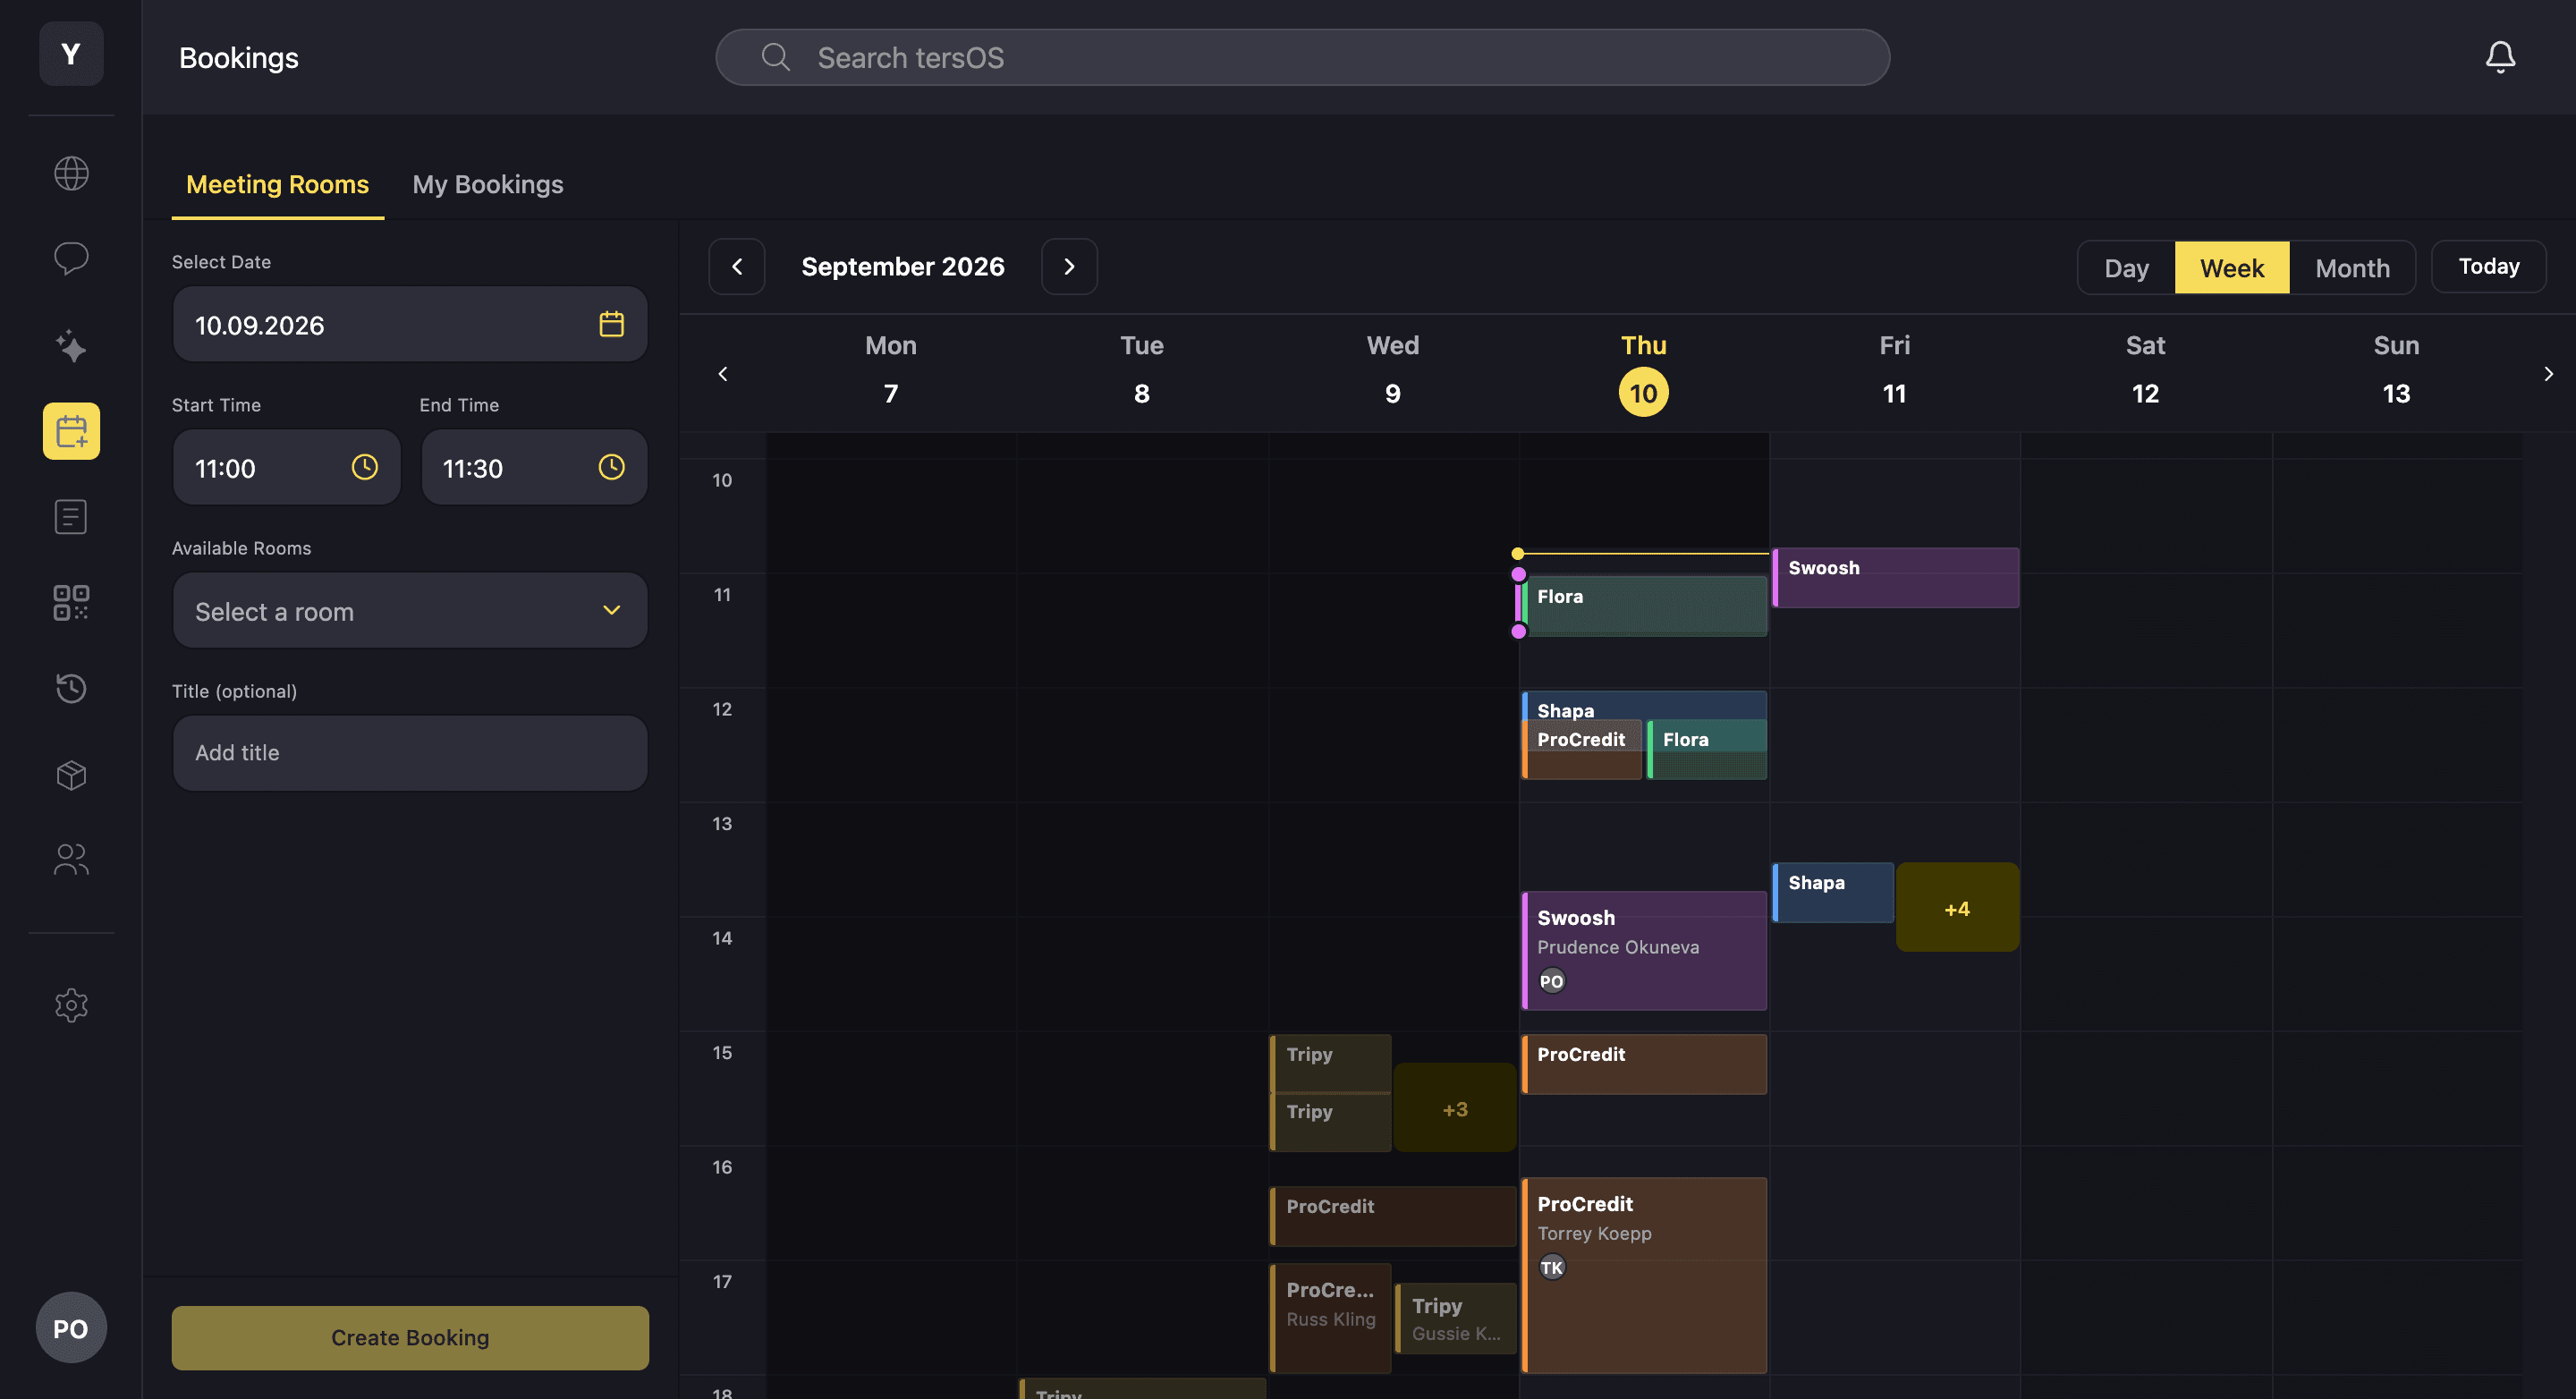Expand the +3 overflow bookings on Wednesday
The image size is (2576, 1399).
1455,1109
